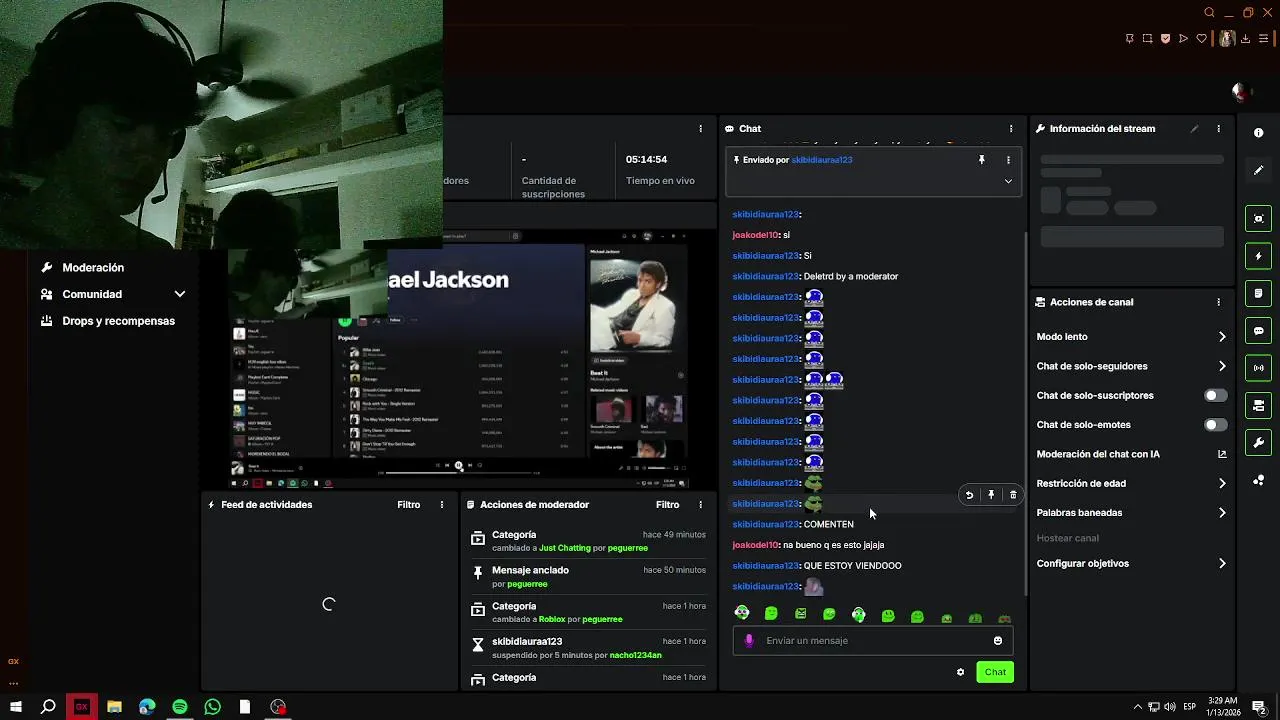Toggle the lightning activity feed panel icon
This screenshot has height=720, width=1280.
tap(1258, 256)
